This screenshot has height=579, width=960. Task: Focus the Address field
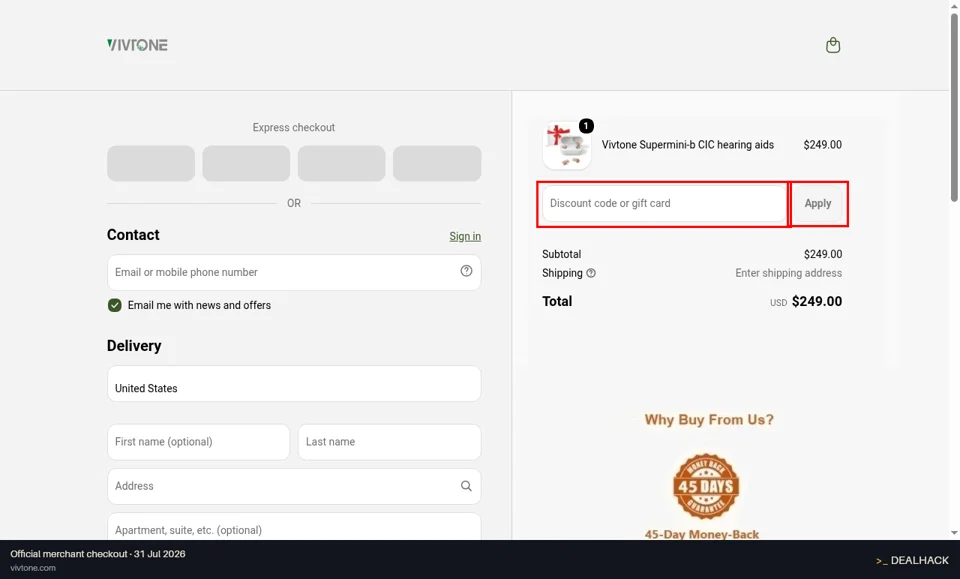294,486
